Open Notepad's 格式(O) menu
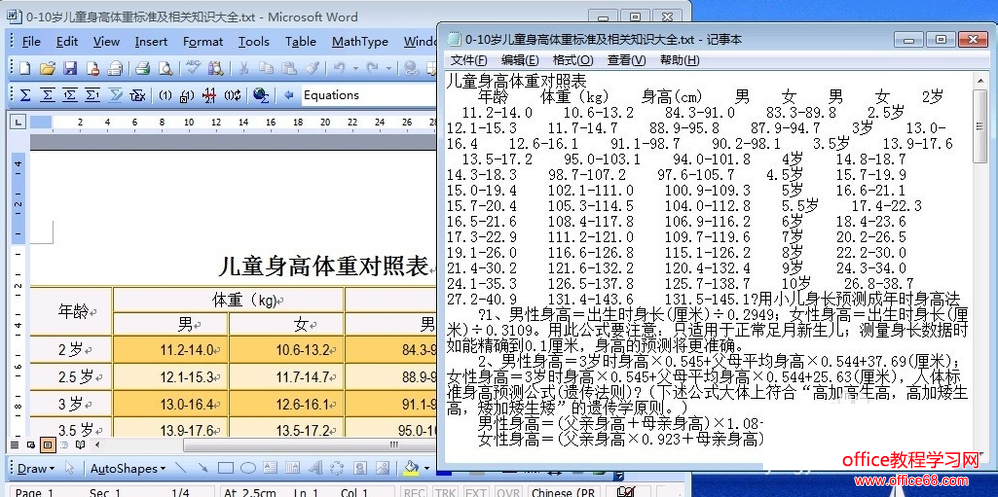Viewport: 998px width, 497px height. (x=573, y=60)
